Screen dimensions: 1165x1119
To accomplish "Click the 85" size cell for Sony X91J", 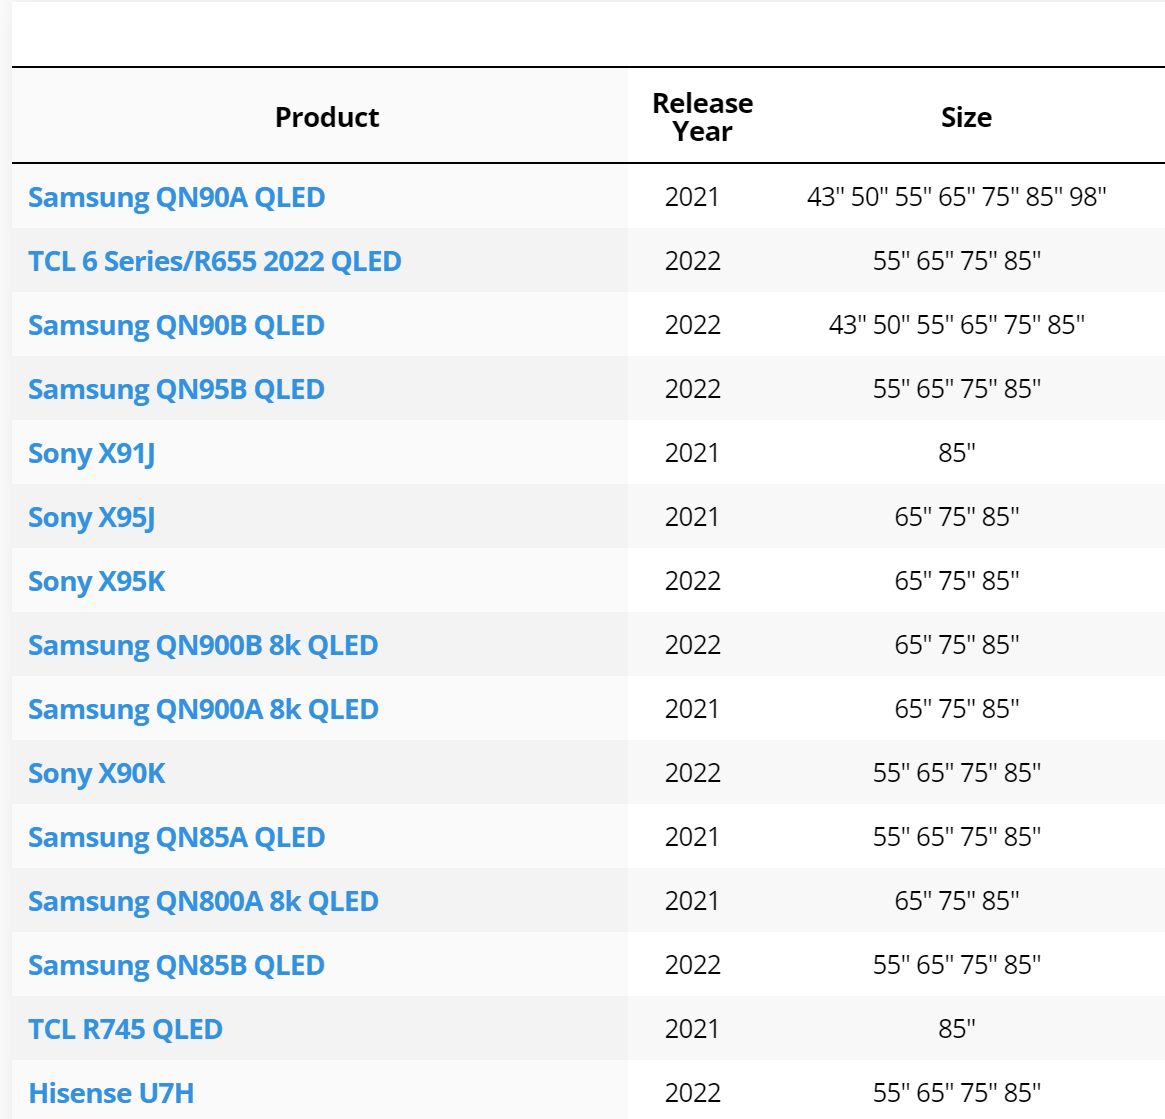I will click(957, 453).
